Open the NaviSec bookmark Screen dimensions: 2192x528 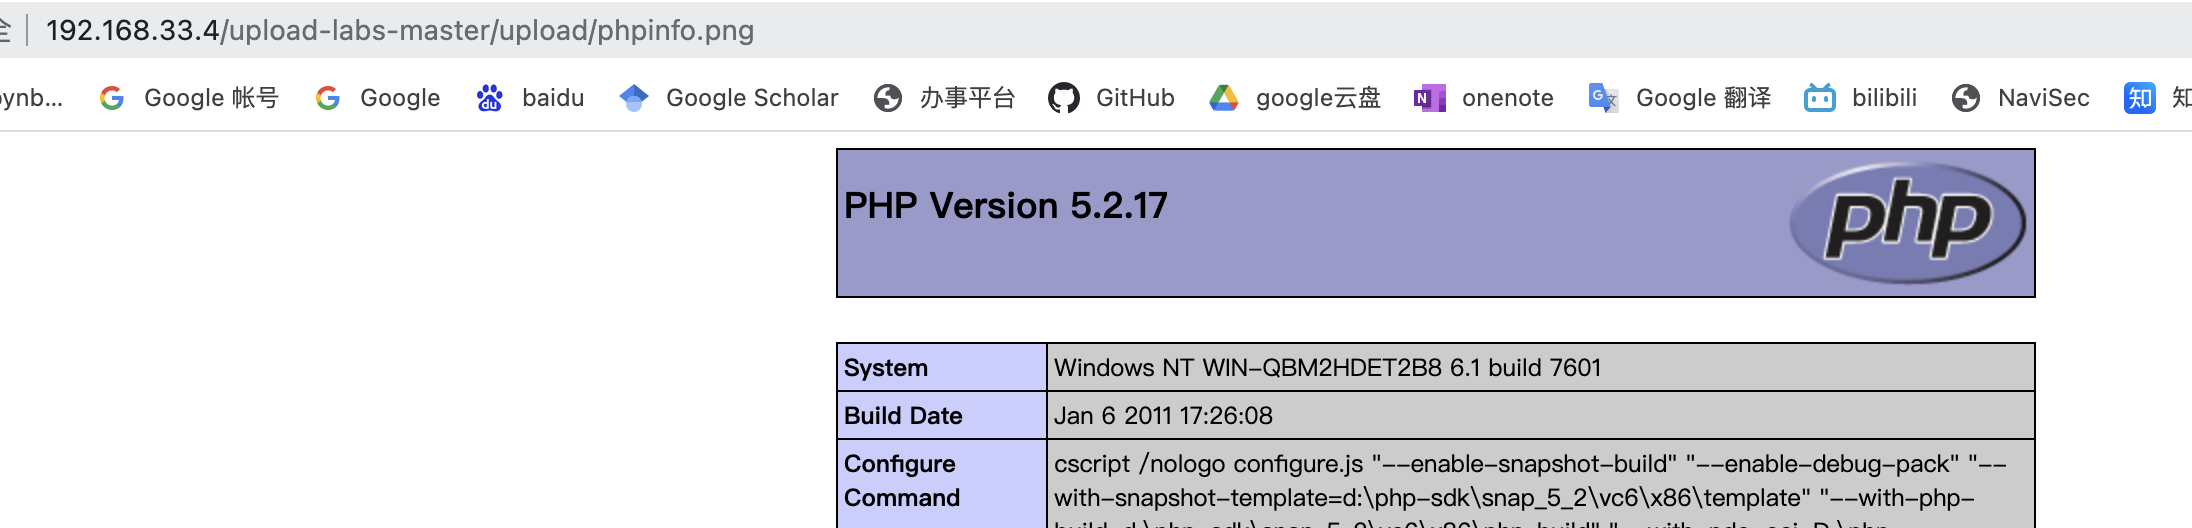pyautogui.click(x=2020, y=98)
